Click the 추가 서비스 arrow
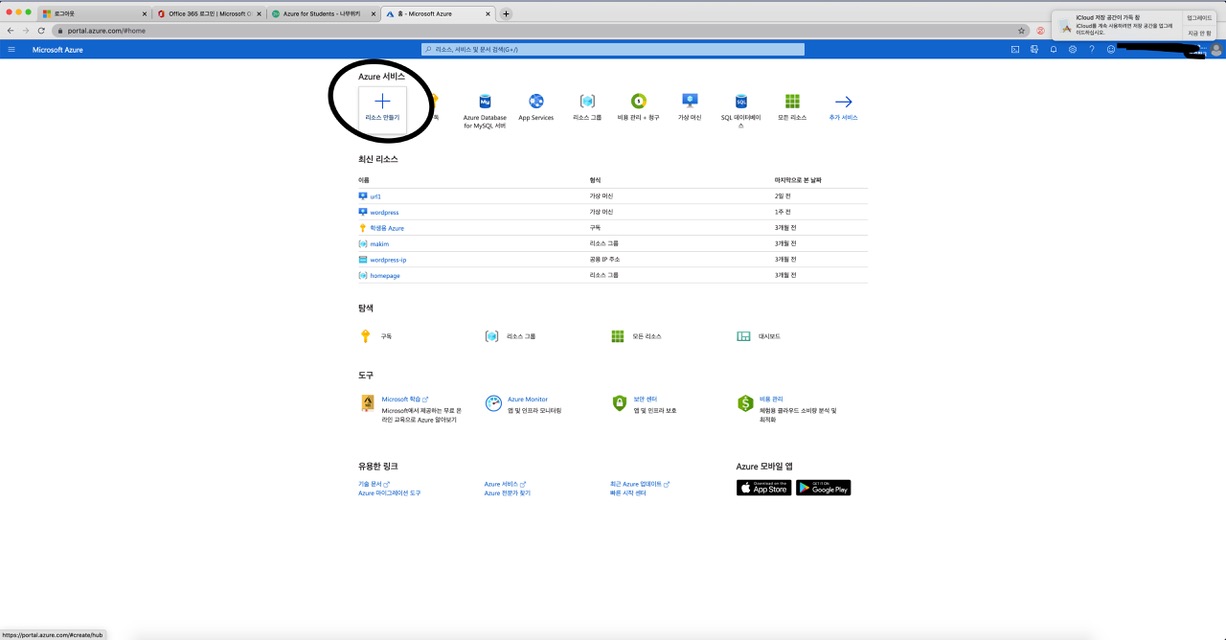This screenshot has width=1226, height=640. pyautogui.click(x=843, y=101)
